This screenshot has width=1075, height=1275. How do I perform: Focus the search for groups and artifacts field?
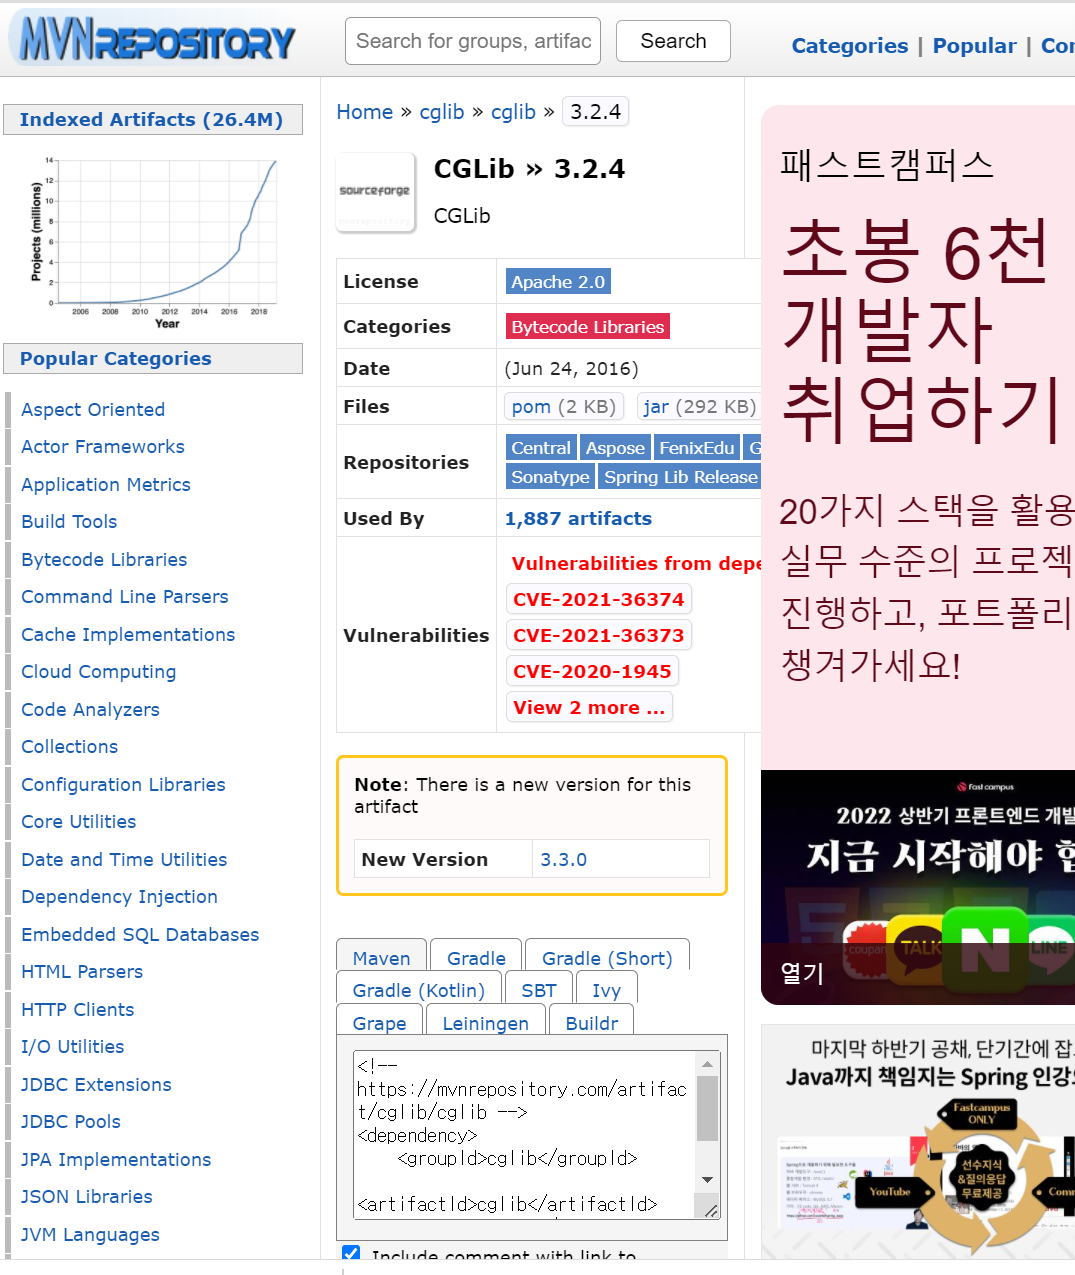point(473,41)
